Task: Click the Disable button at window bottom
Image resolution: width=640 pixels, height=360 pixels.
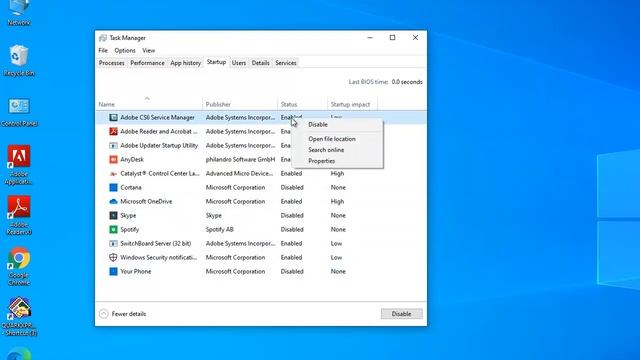Action: pyautogui.click(x=402, y=314)
